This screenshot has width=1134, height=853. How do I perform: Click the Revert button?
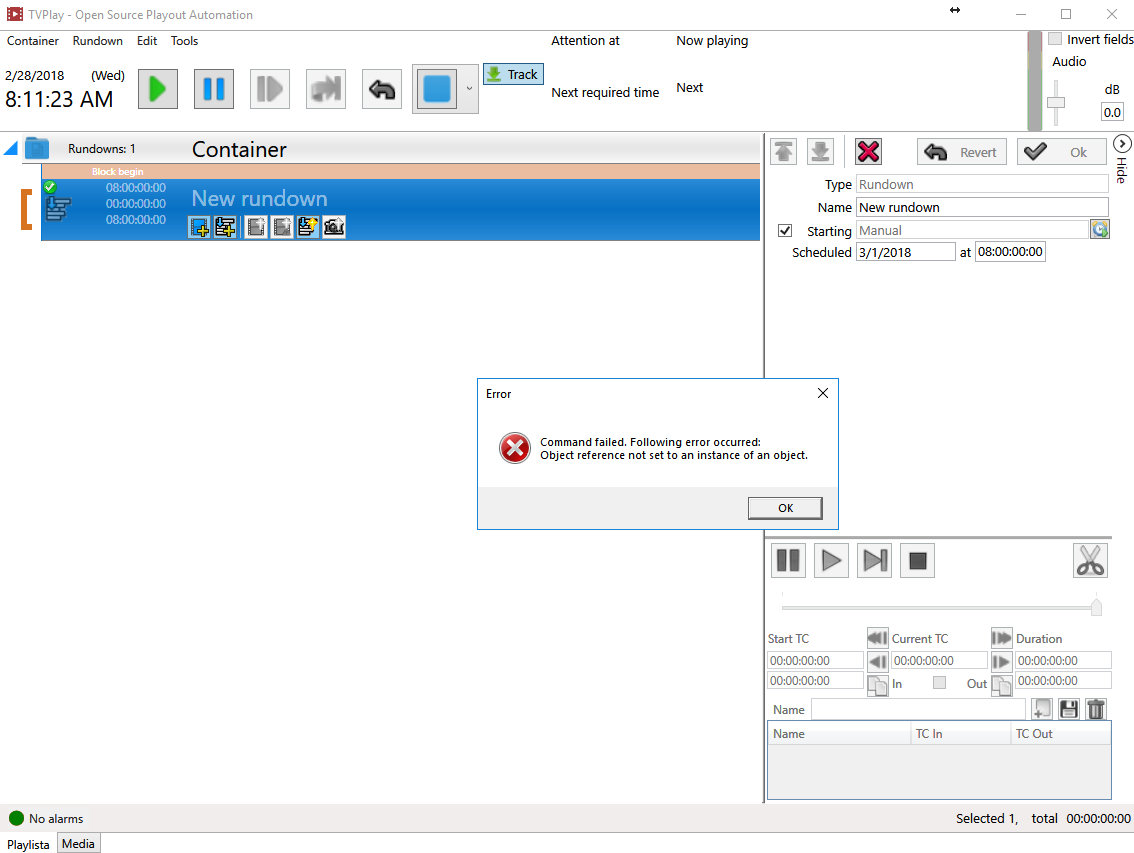[961, 151]
